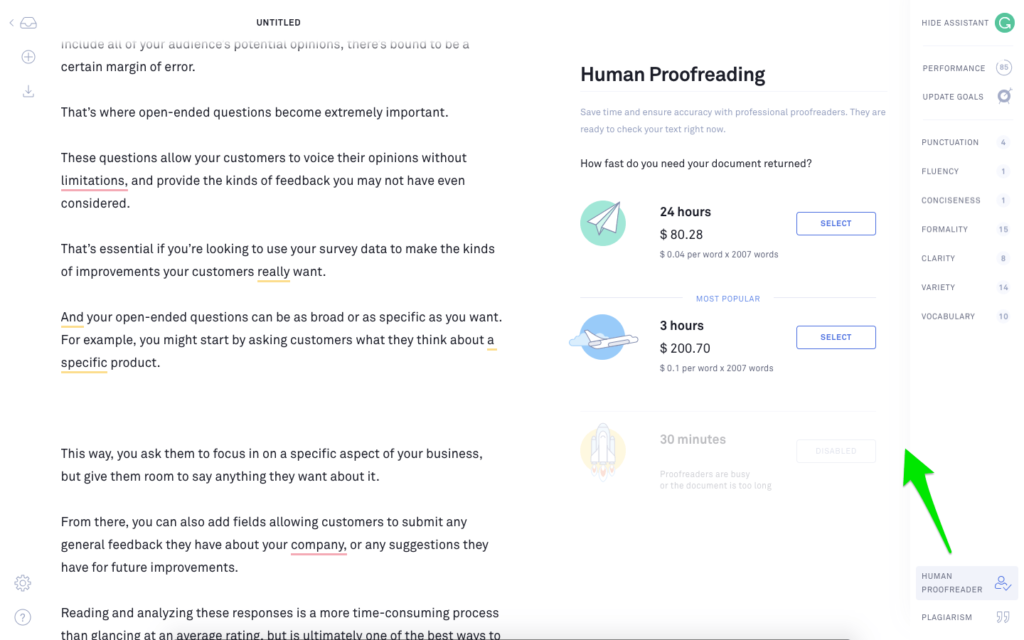Viewport: 1024px width, 640px height.
Task: Click the green Grammarly logo icon
Action: [1004, 23]
